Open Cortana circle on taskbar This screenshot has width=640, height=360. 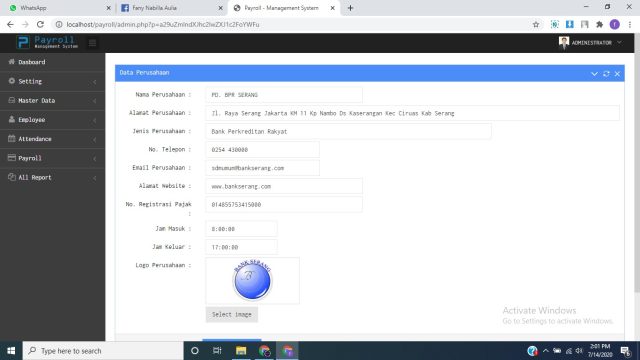pyautogui.click(x=195, y=351)
